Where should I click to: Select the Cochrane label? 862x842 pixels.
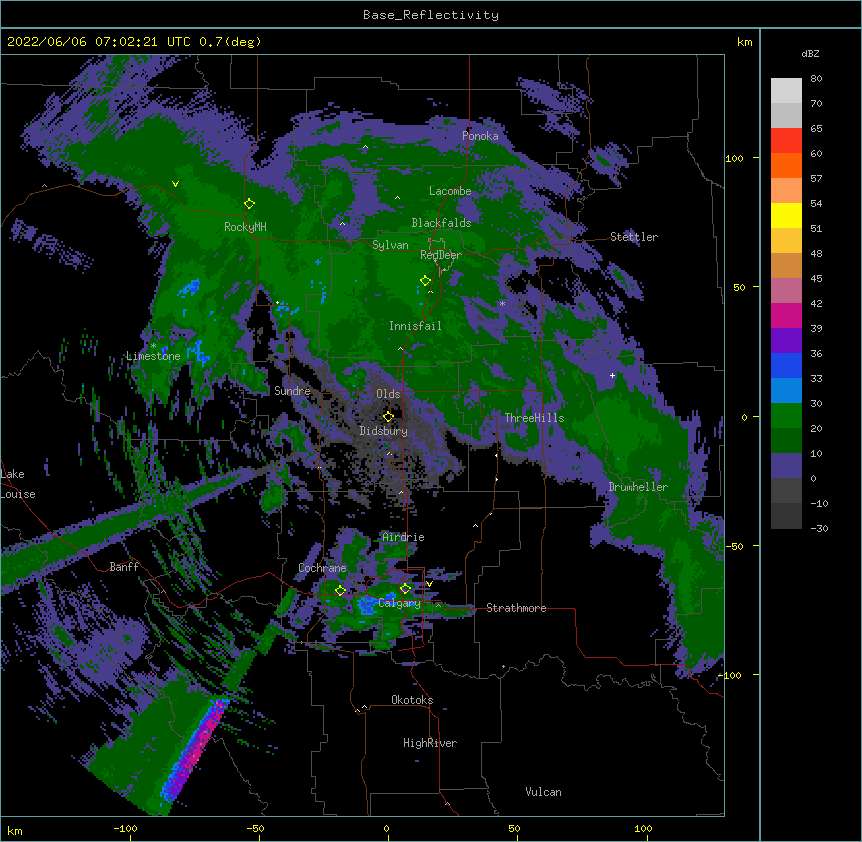coord(322,568)
